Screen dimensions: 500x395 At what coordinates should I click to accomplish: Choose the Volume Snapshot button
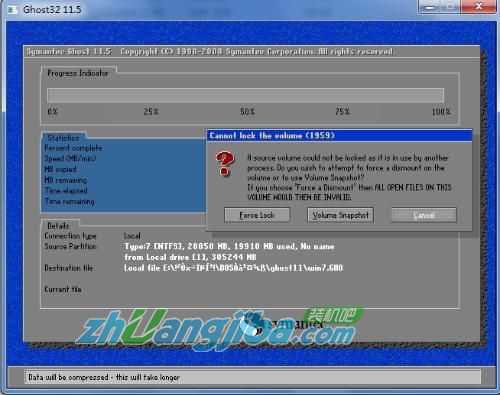(340, 215)
